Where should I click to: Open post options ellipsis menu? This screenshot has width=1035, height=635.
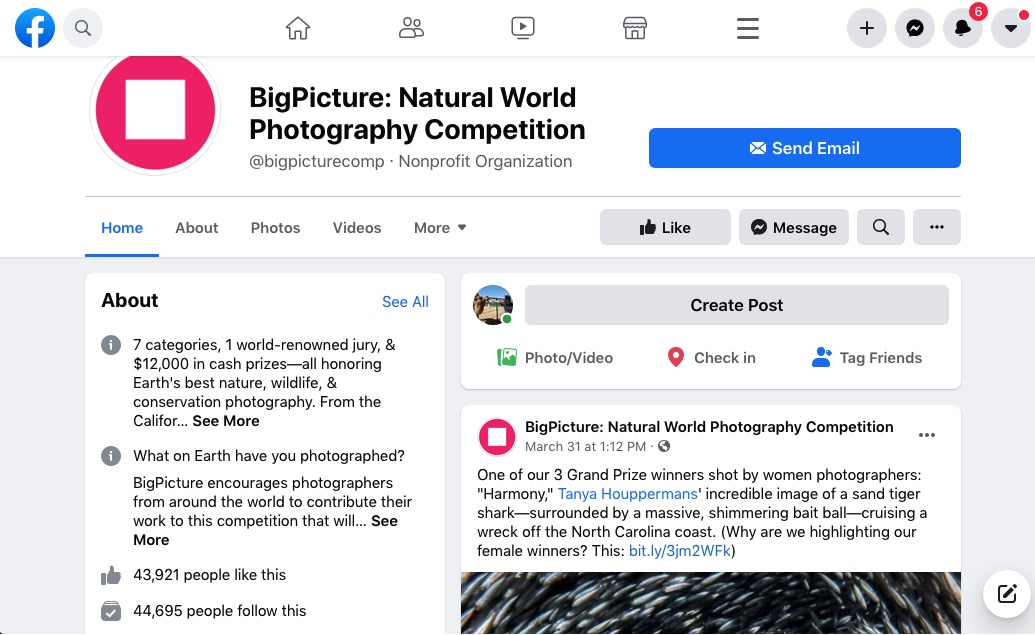927,435
